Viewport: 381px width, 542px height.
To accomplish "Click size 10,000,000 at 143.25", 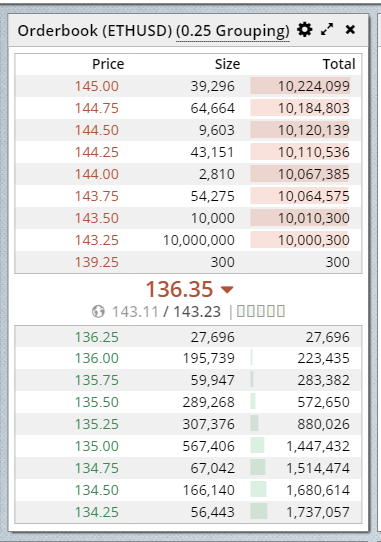I will pos(199,240).
